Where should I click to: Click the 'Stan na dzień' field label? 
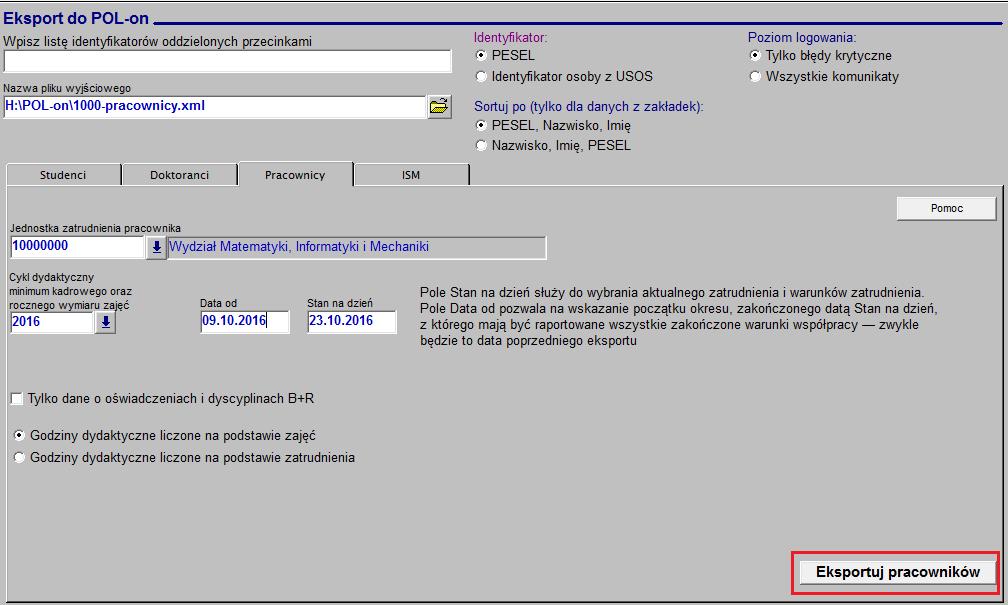(x=339, y=303)
